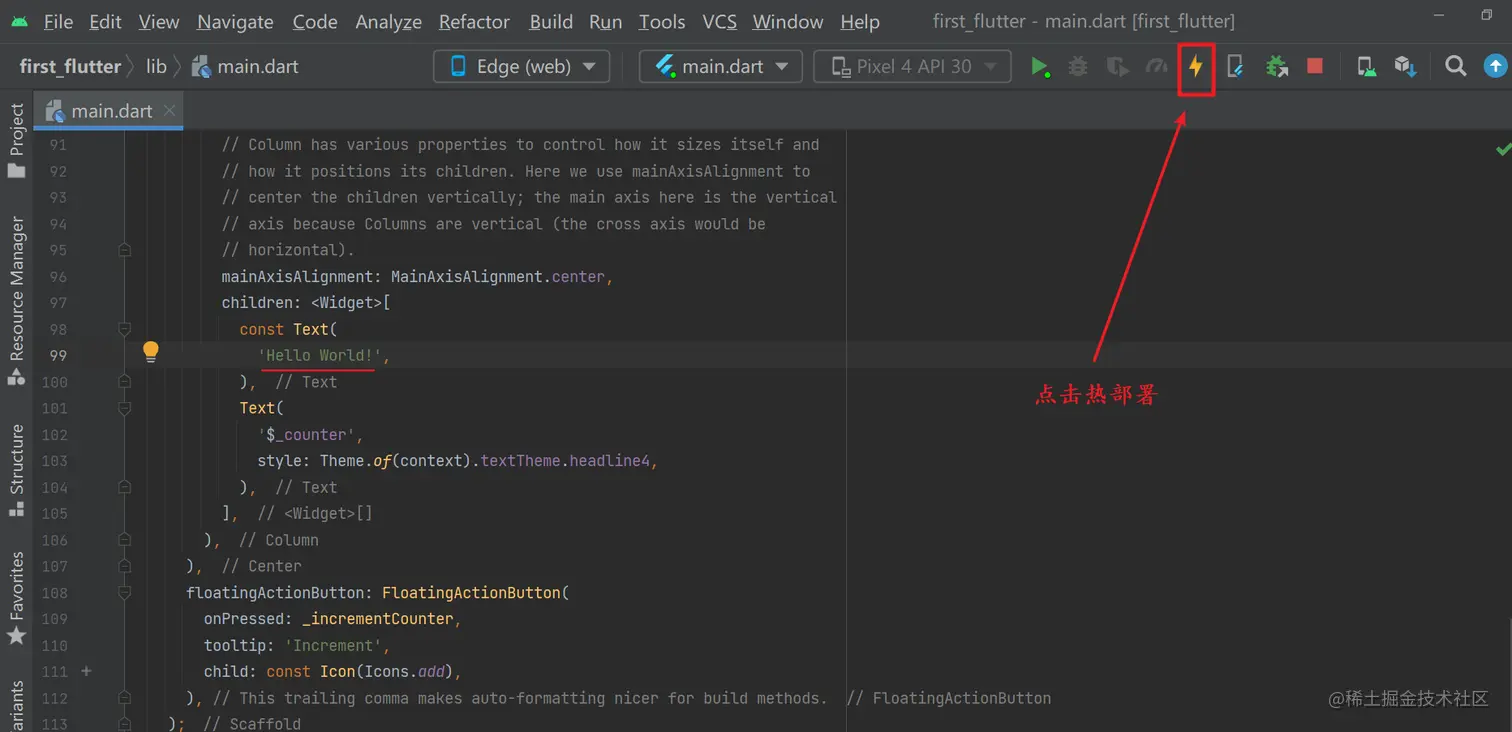Viewport: 1512px width, 732px height.
Task: Close the main.dart editor tab
Action: [169, 110]
